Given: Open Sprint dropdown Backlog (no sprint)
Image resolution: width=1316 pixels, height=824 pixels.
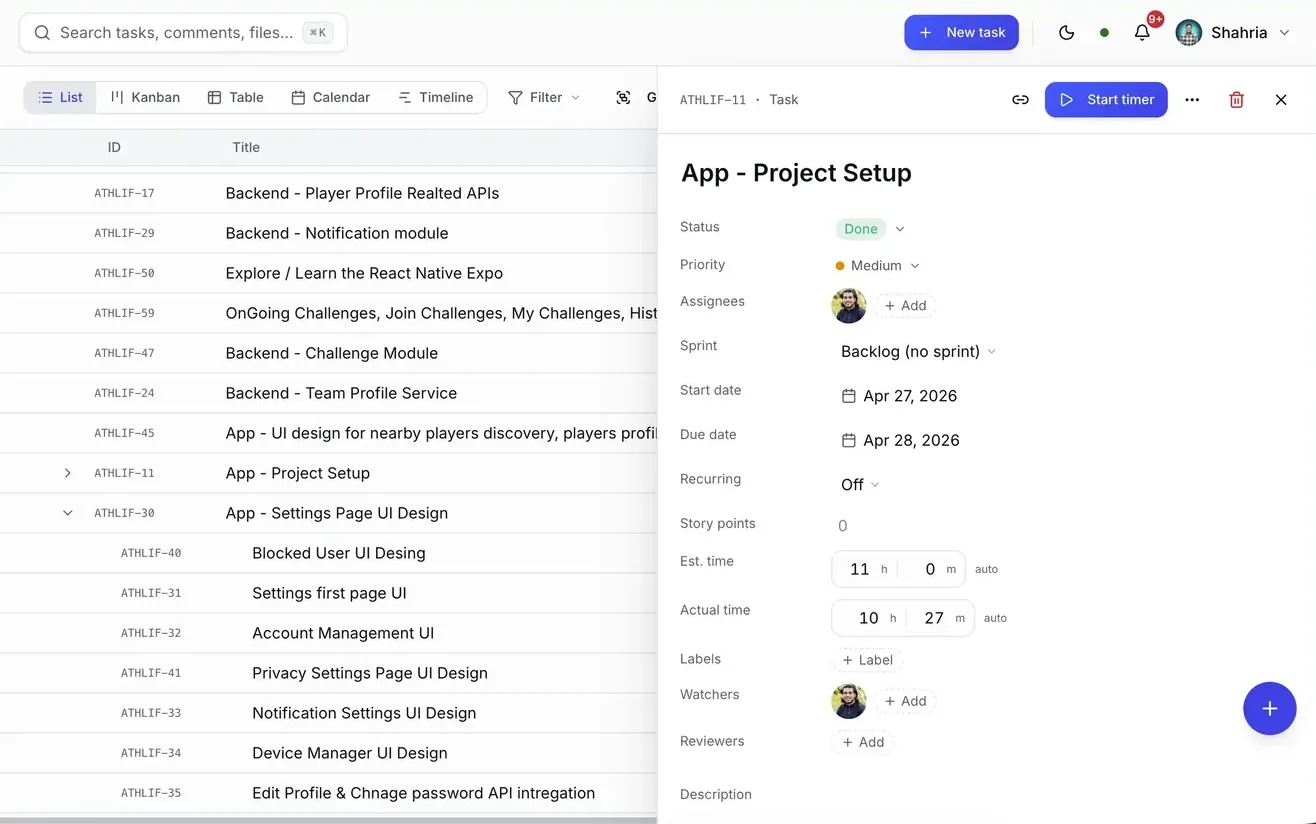Looking at the screenshot, I should point(918,352).
